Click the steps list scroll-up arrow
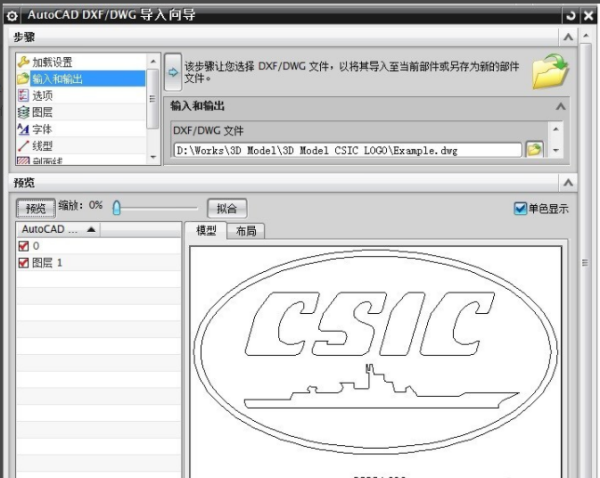This screenshot has width=600, height=478. [x=153, y=61]
